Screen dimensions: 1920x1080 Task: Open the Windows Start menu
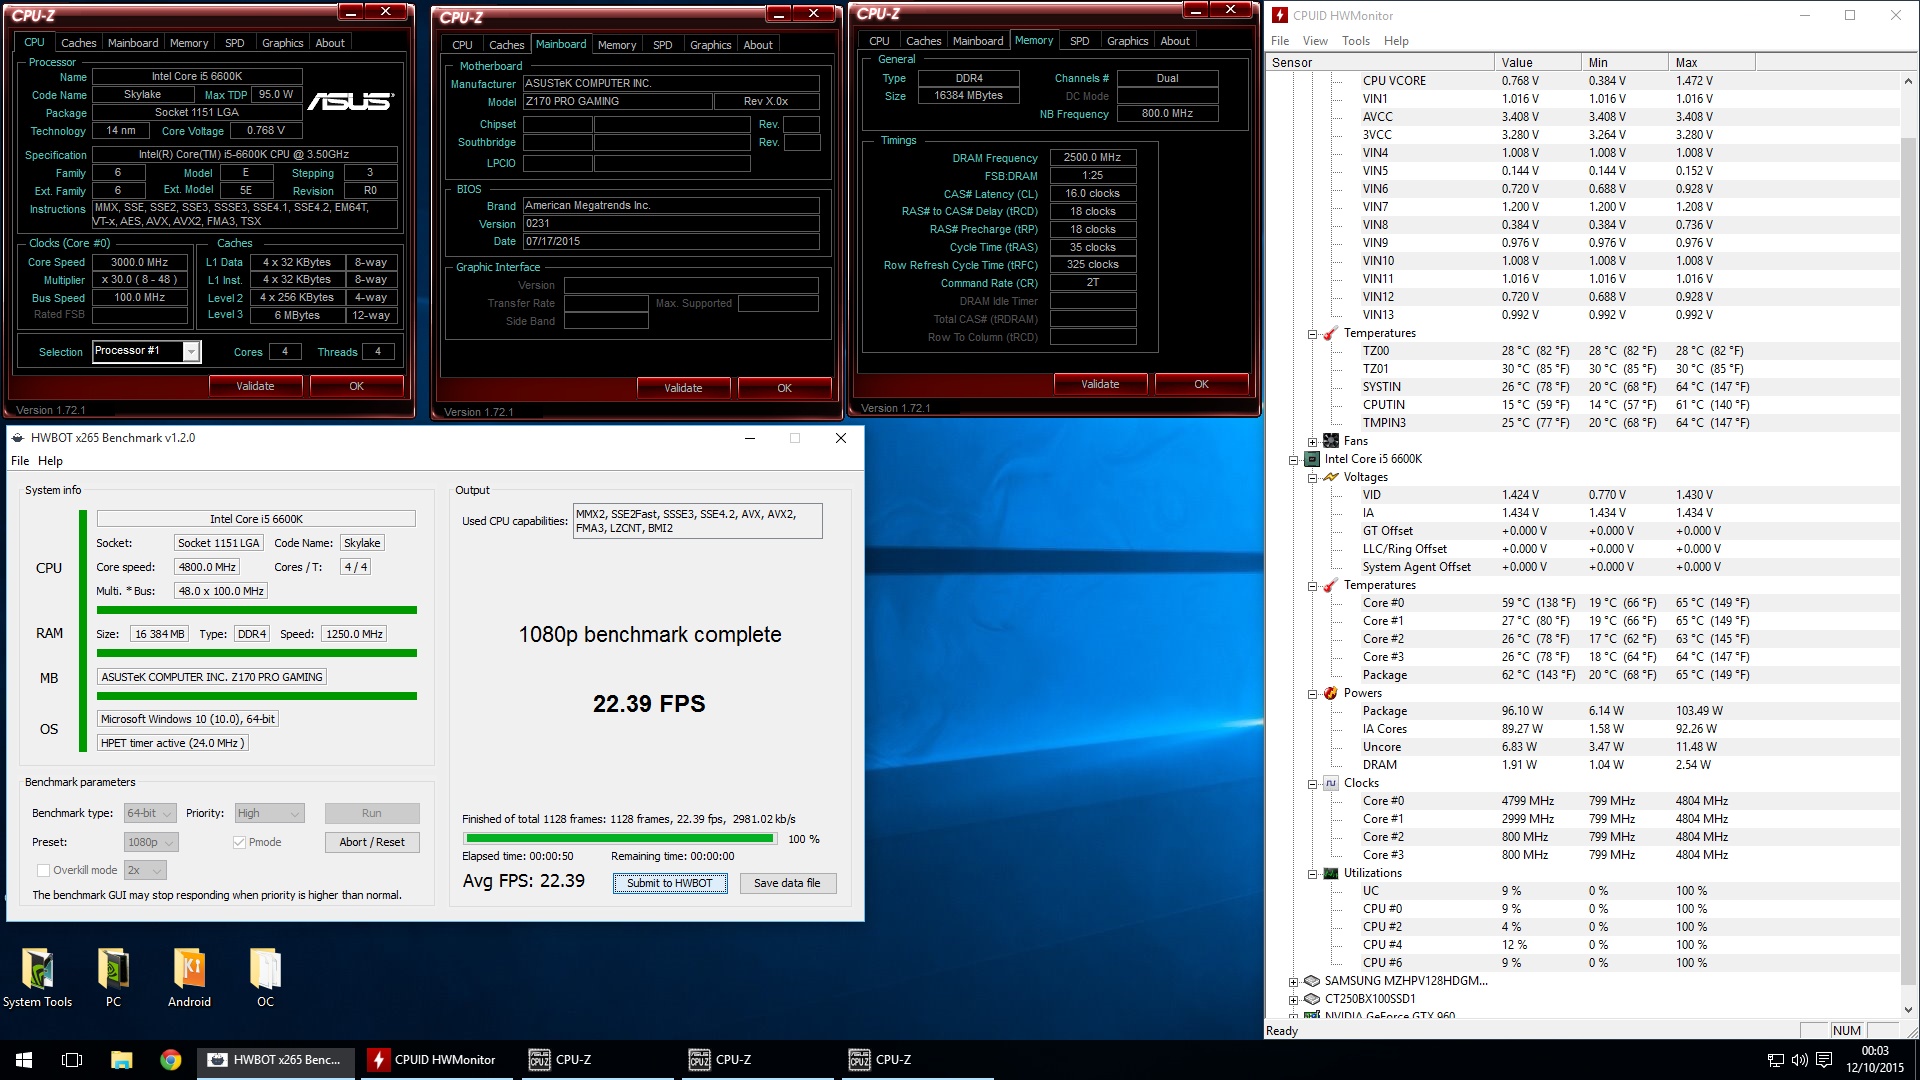click(x=24, y=1060)
